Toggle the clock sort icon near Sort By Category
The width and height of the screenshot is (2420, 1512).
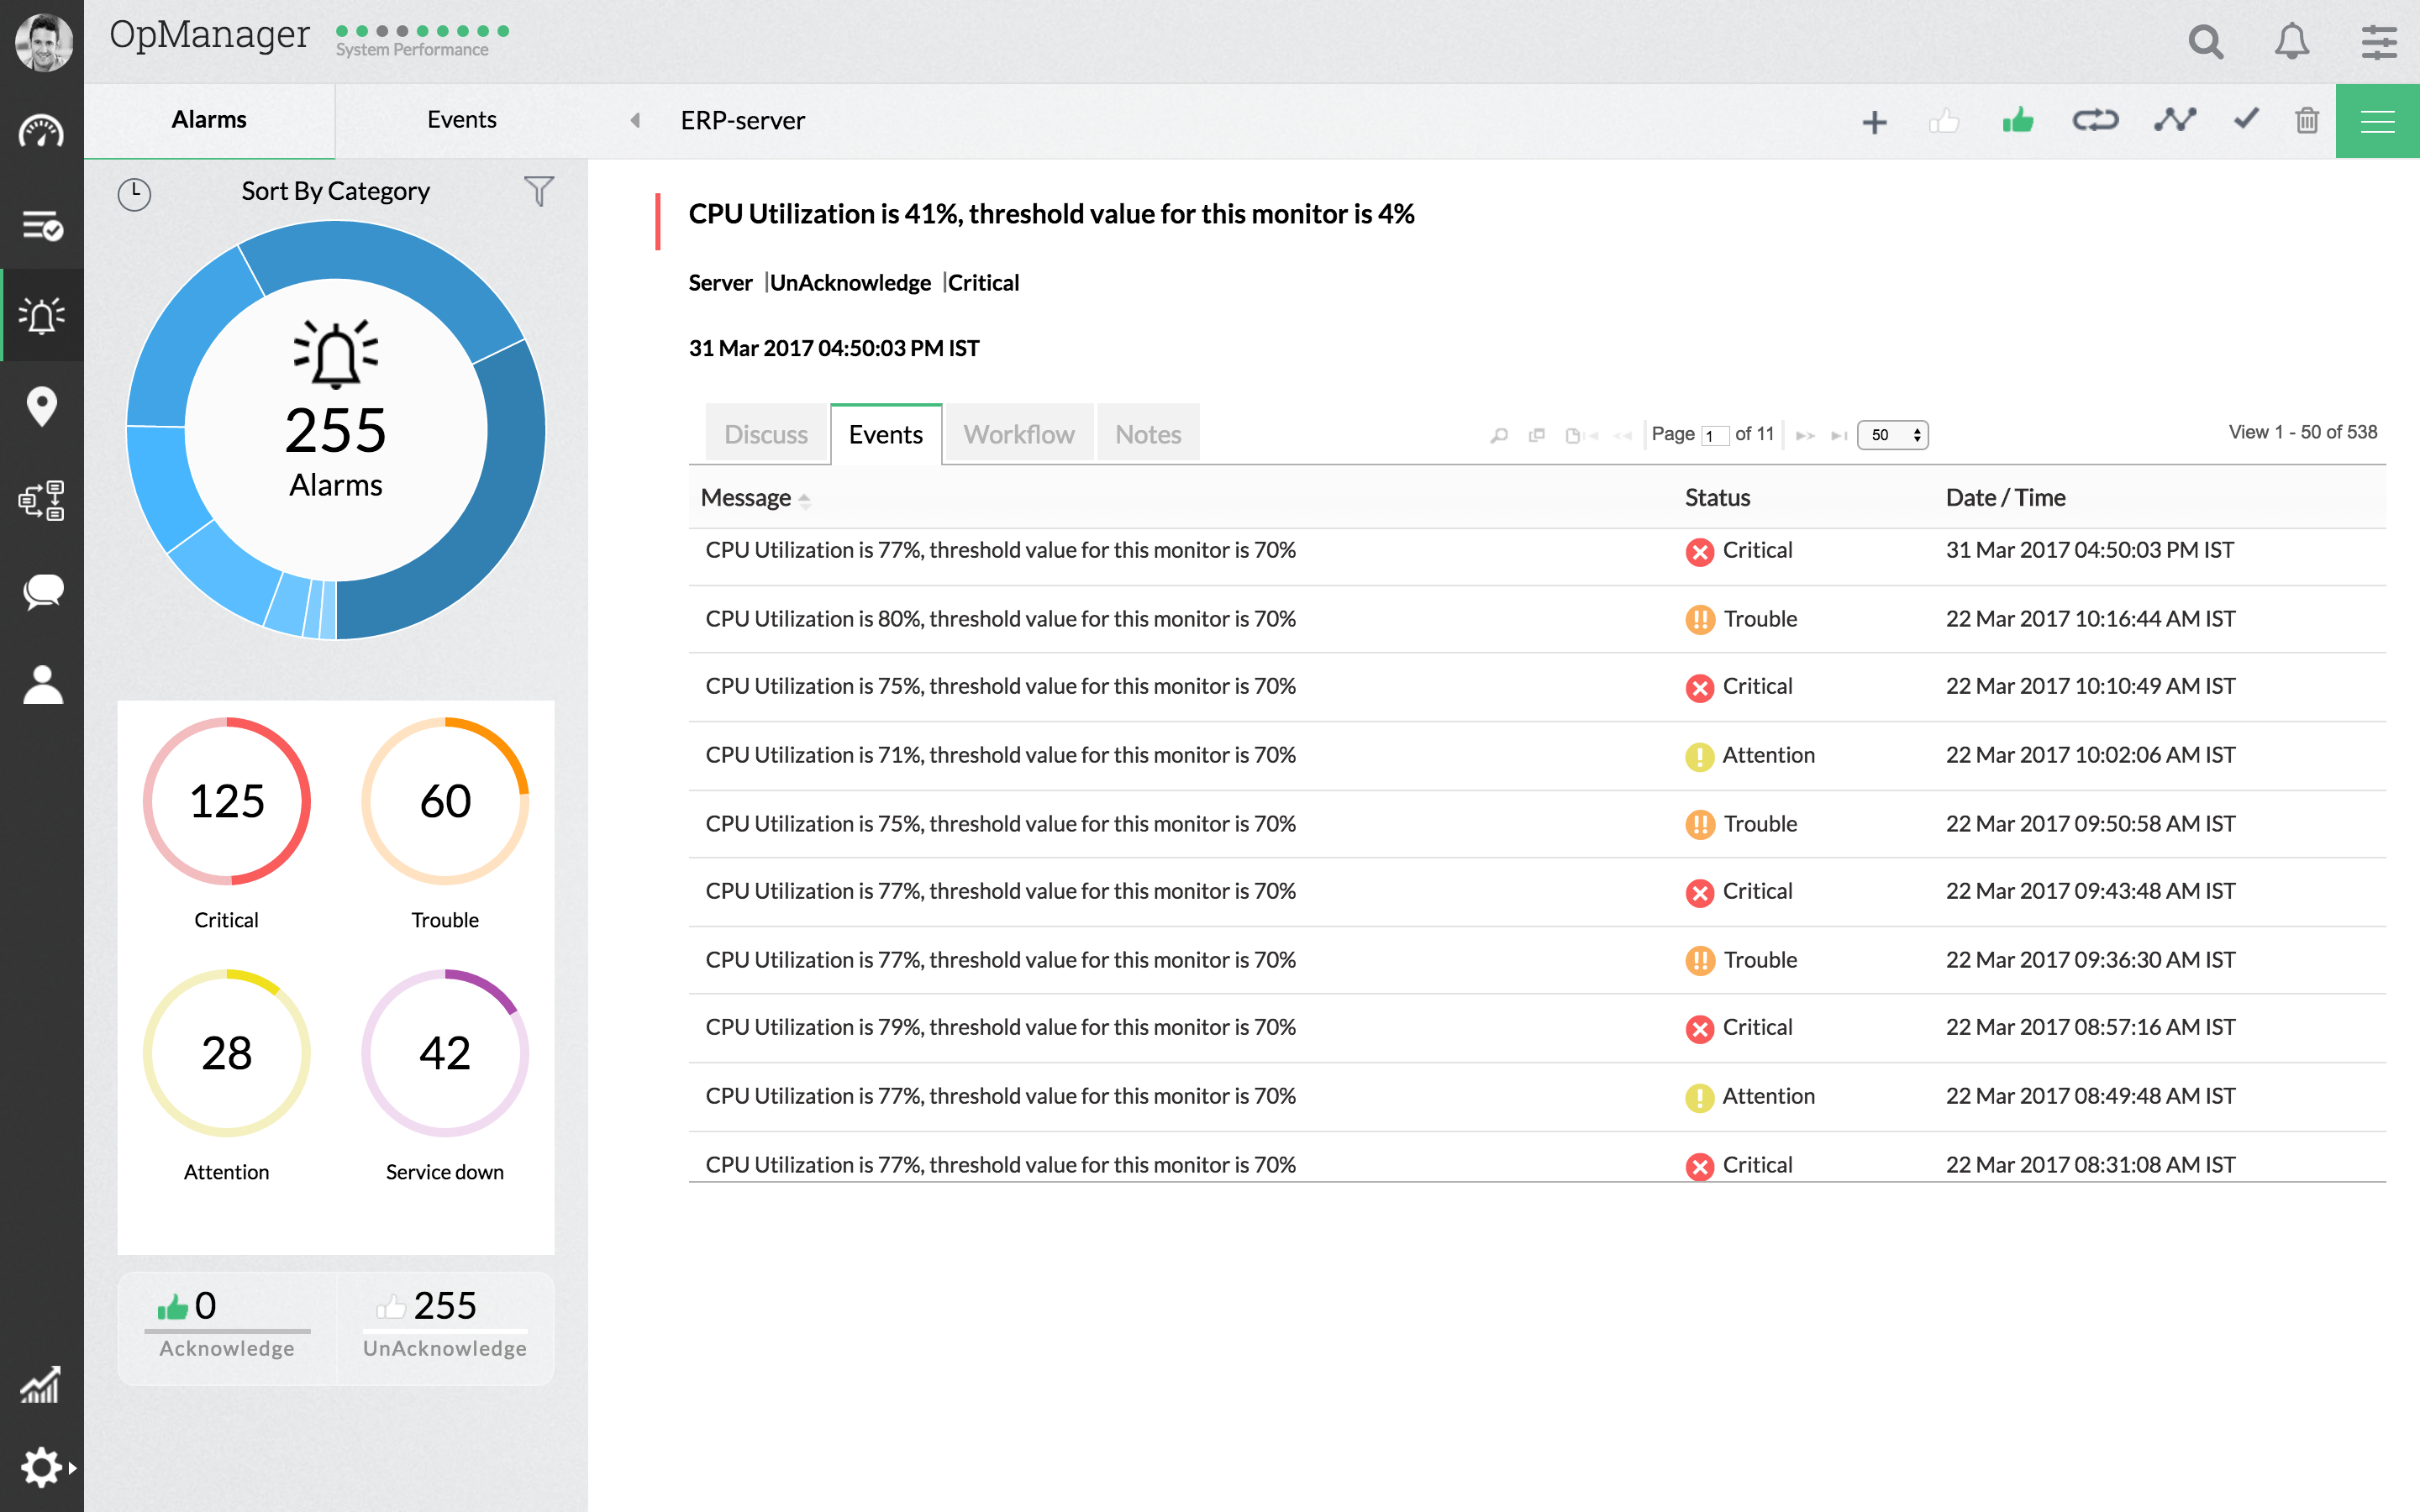134,194
